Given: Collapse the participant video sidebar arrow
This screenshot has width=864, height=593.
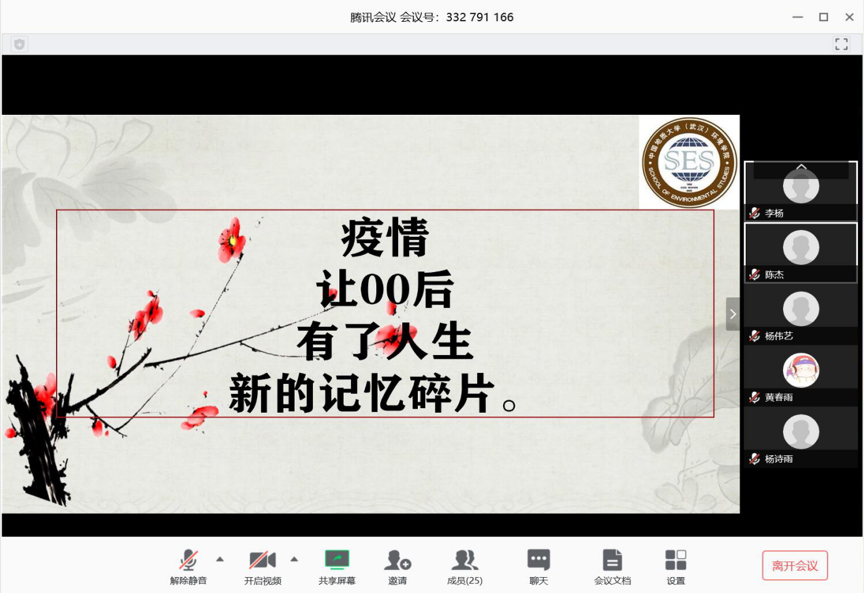Looking at the screenshot, I should click(732, 314).
